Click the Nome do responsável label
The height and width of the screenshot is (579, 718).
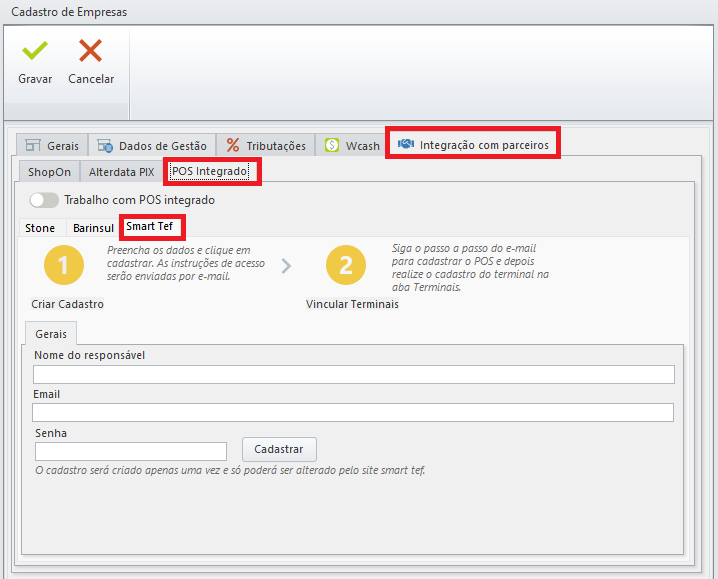point(89,355)
